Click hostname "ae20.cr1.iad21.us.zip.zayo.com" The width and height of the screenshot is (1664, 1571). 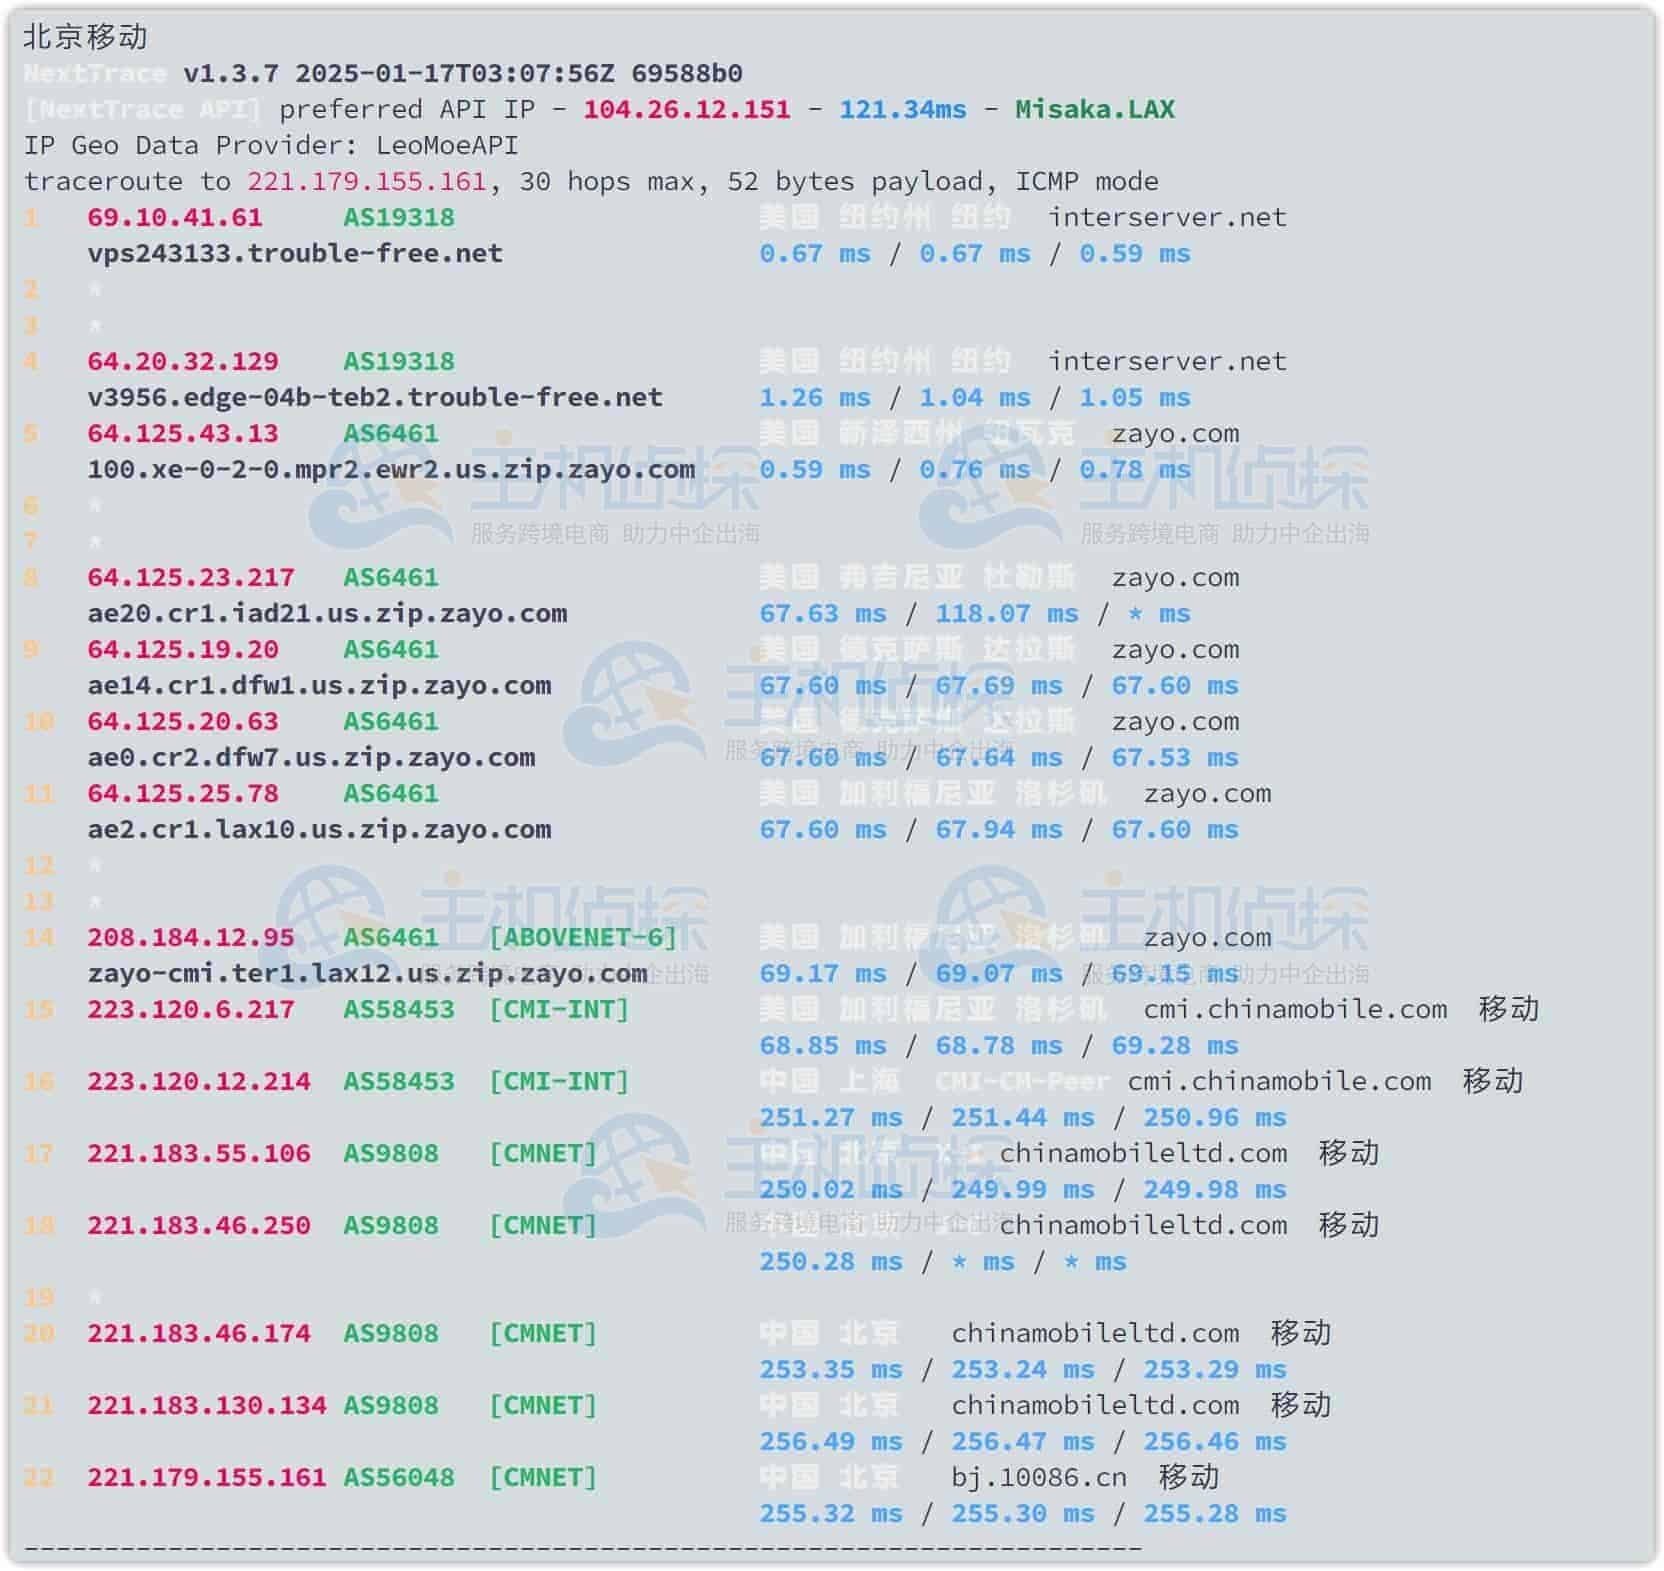coord(327,613)
